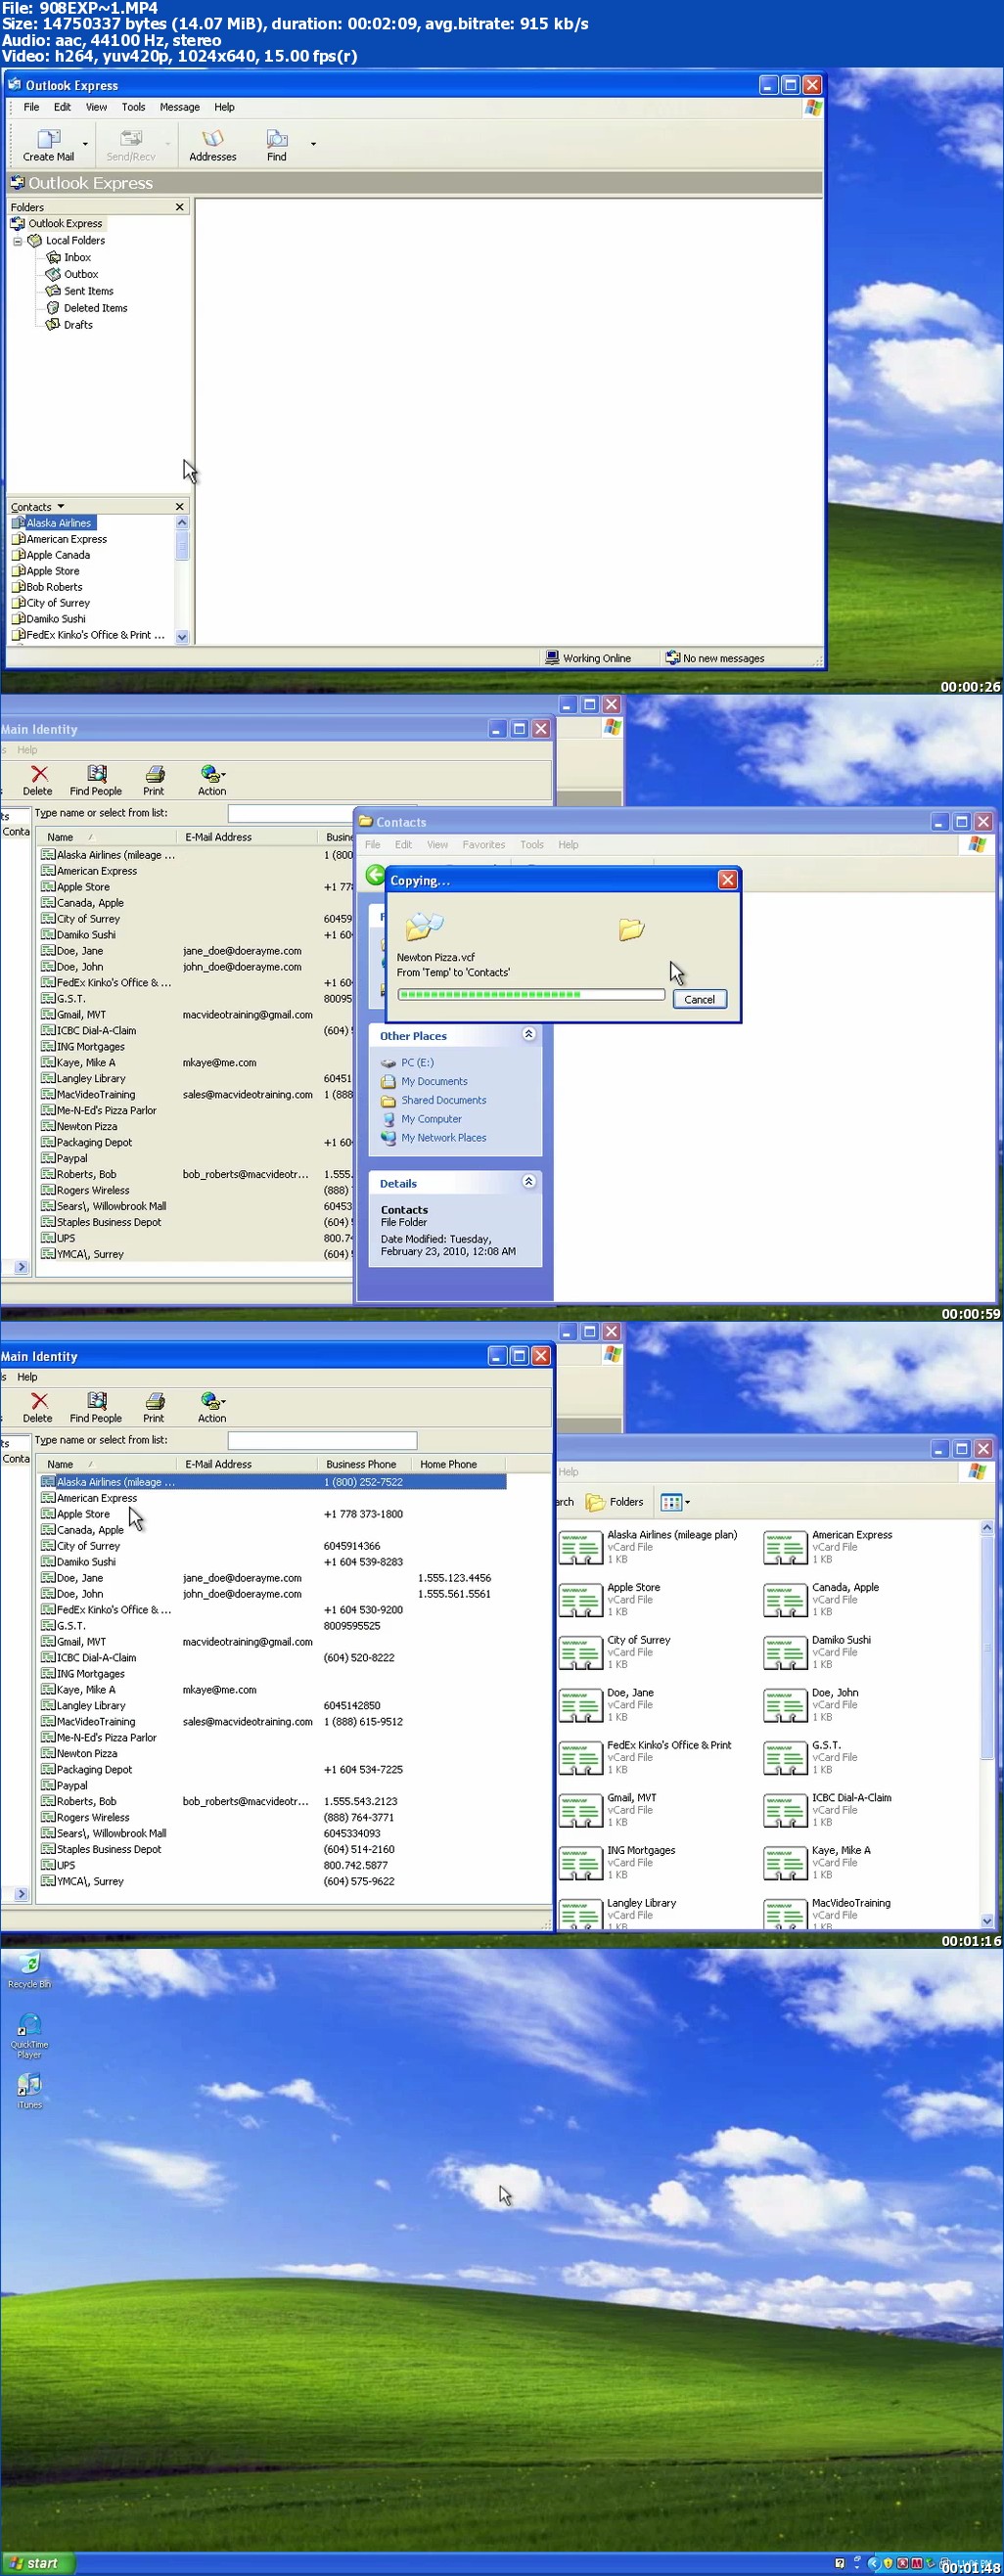Select Apple Canada in the Contacts pane

58,555
